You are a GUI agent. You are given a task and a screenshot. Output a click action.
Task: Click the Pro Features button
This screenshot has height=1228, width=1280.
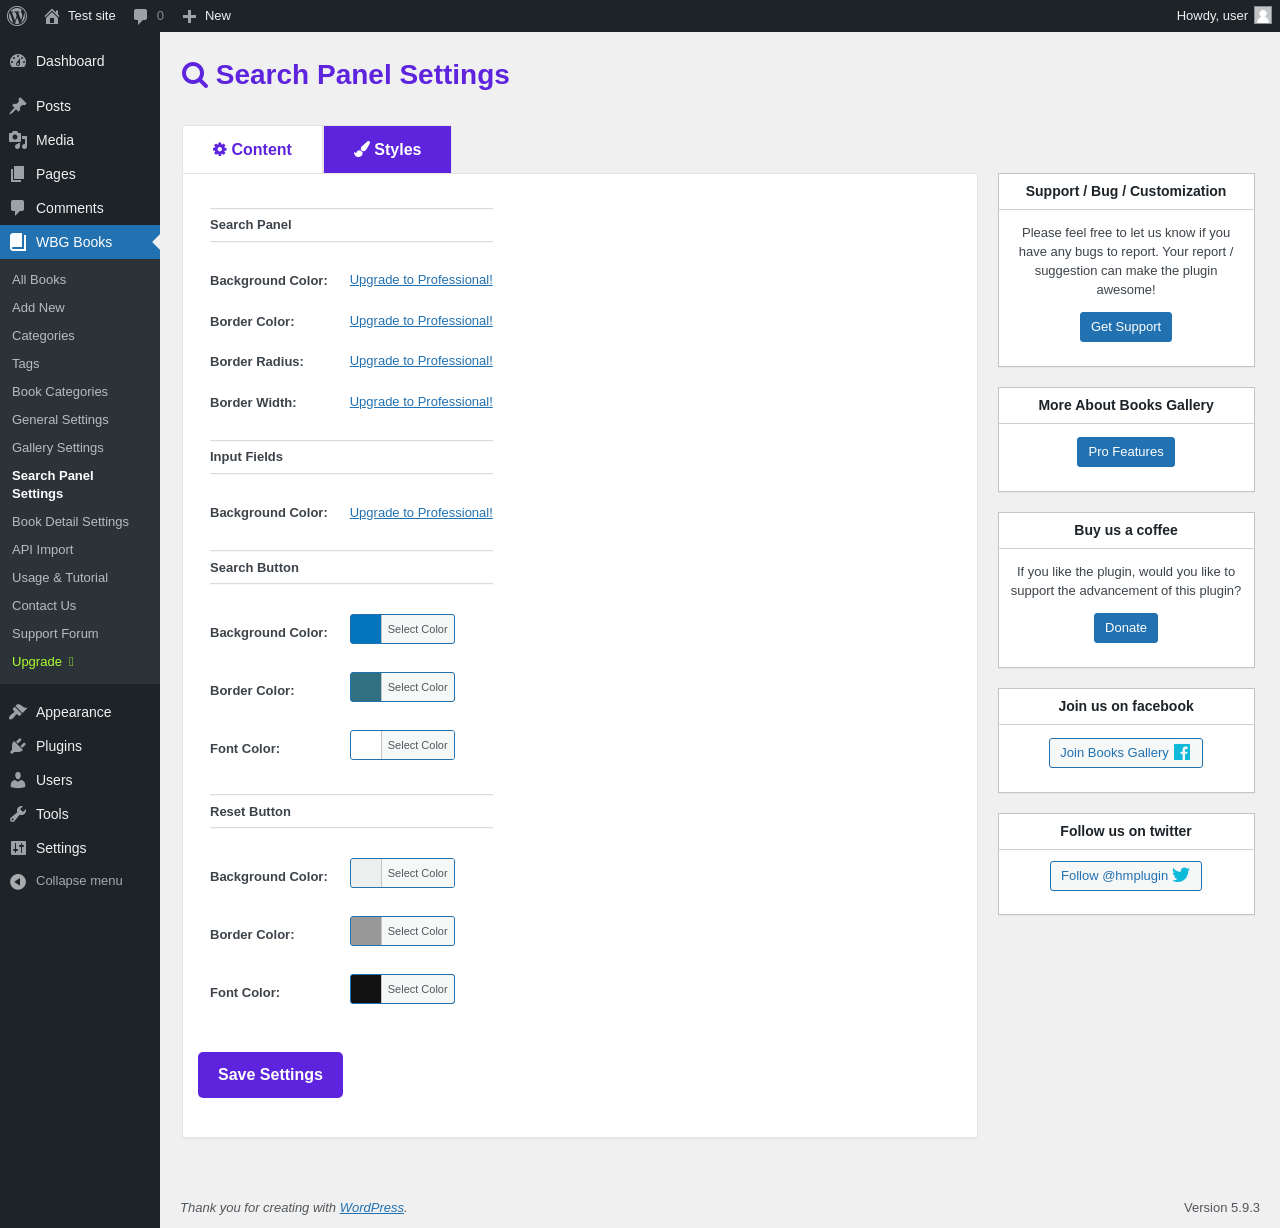[x=1126, y=452]
